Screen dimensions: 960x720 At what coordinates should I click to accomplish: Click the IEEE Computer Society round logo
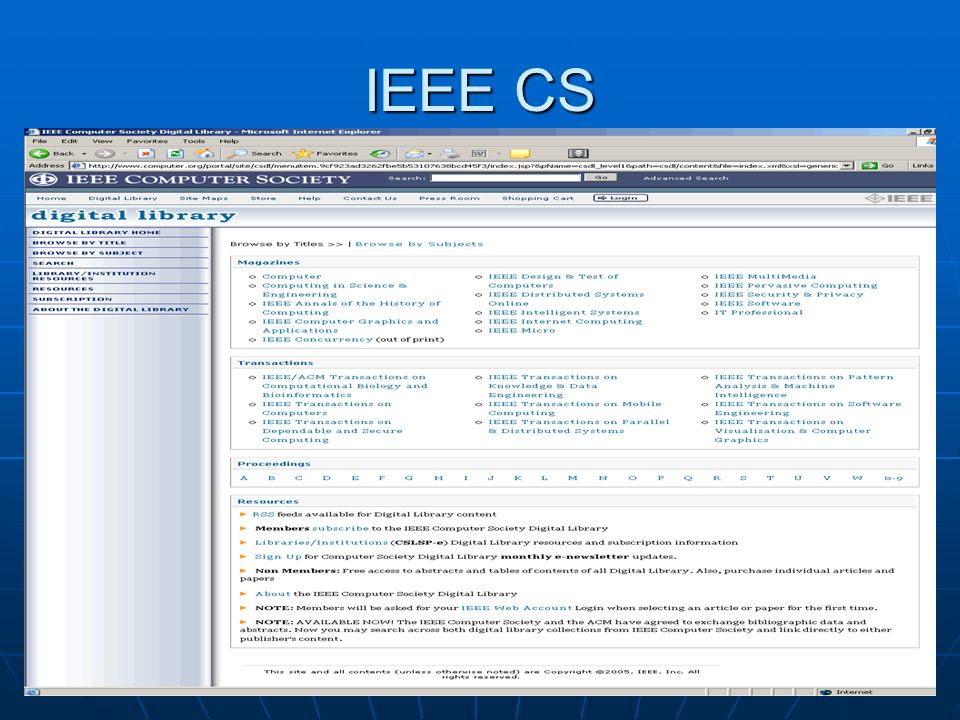[43, 179]
